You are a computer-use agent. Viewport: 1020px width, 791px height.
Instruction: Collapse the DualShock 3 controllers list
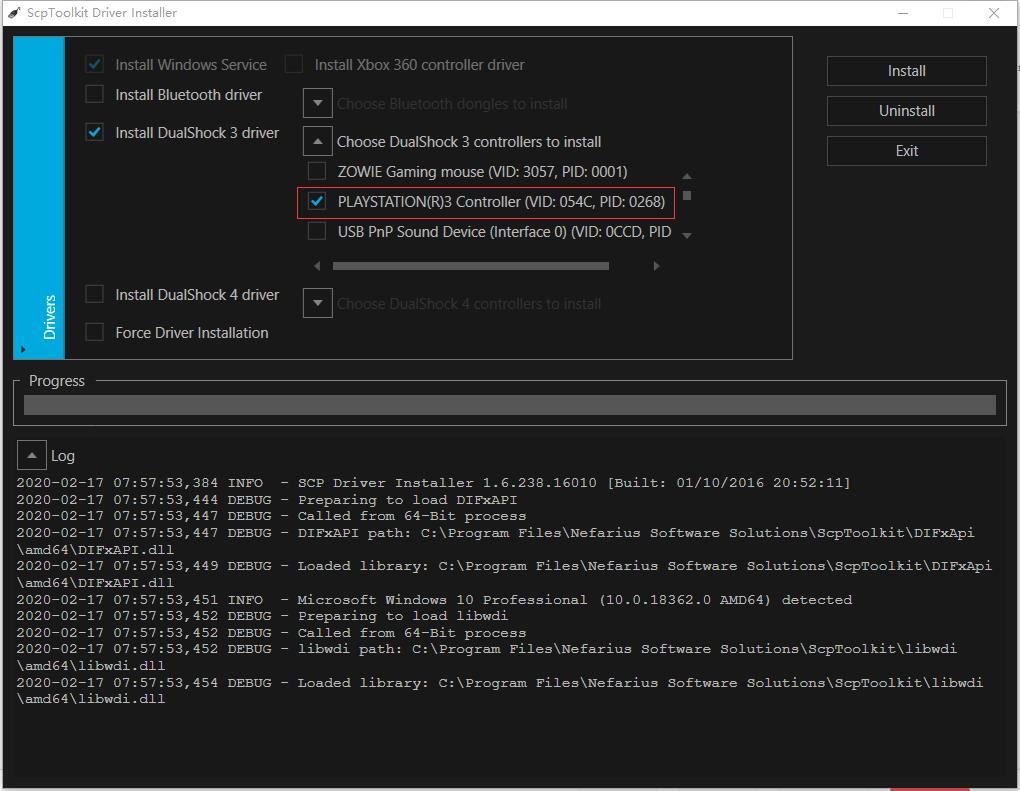tap(317, 141)
